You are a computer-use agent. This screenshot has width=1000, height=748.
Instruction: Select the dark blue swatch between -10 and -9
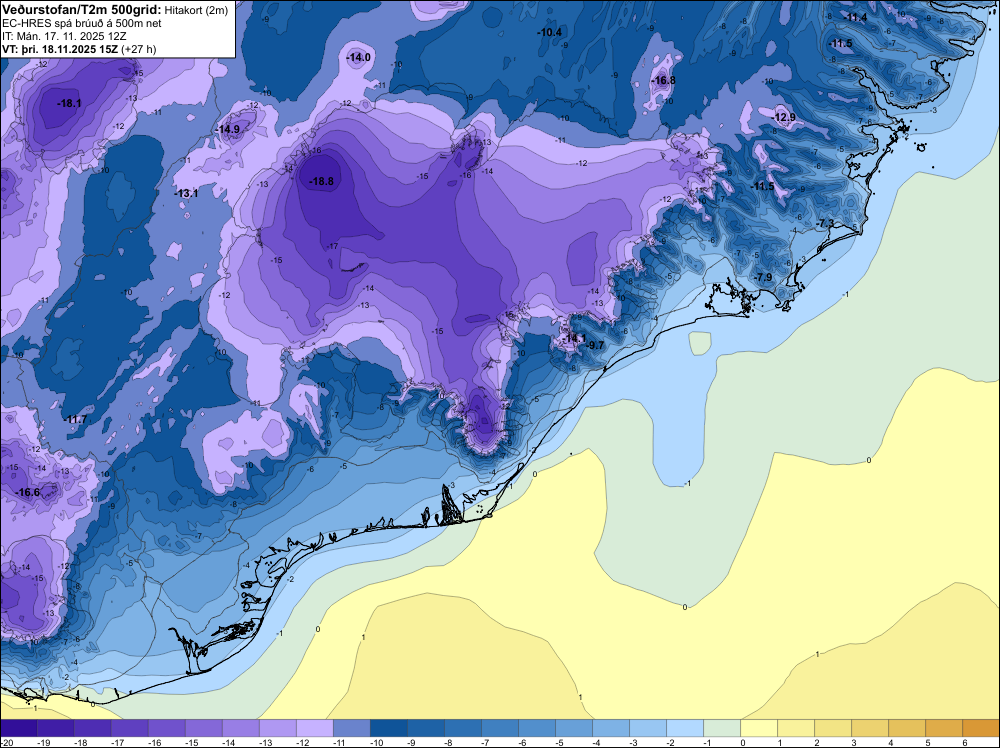pyautogui.click(x=389, y=728)
